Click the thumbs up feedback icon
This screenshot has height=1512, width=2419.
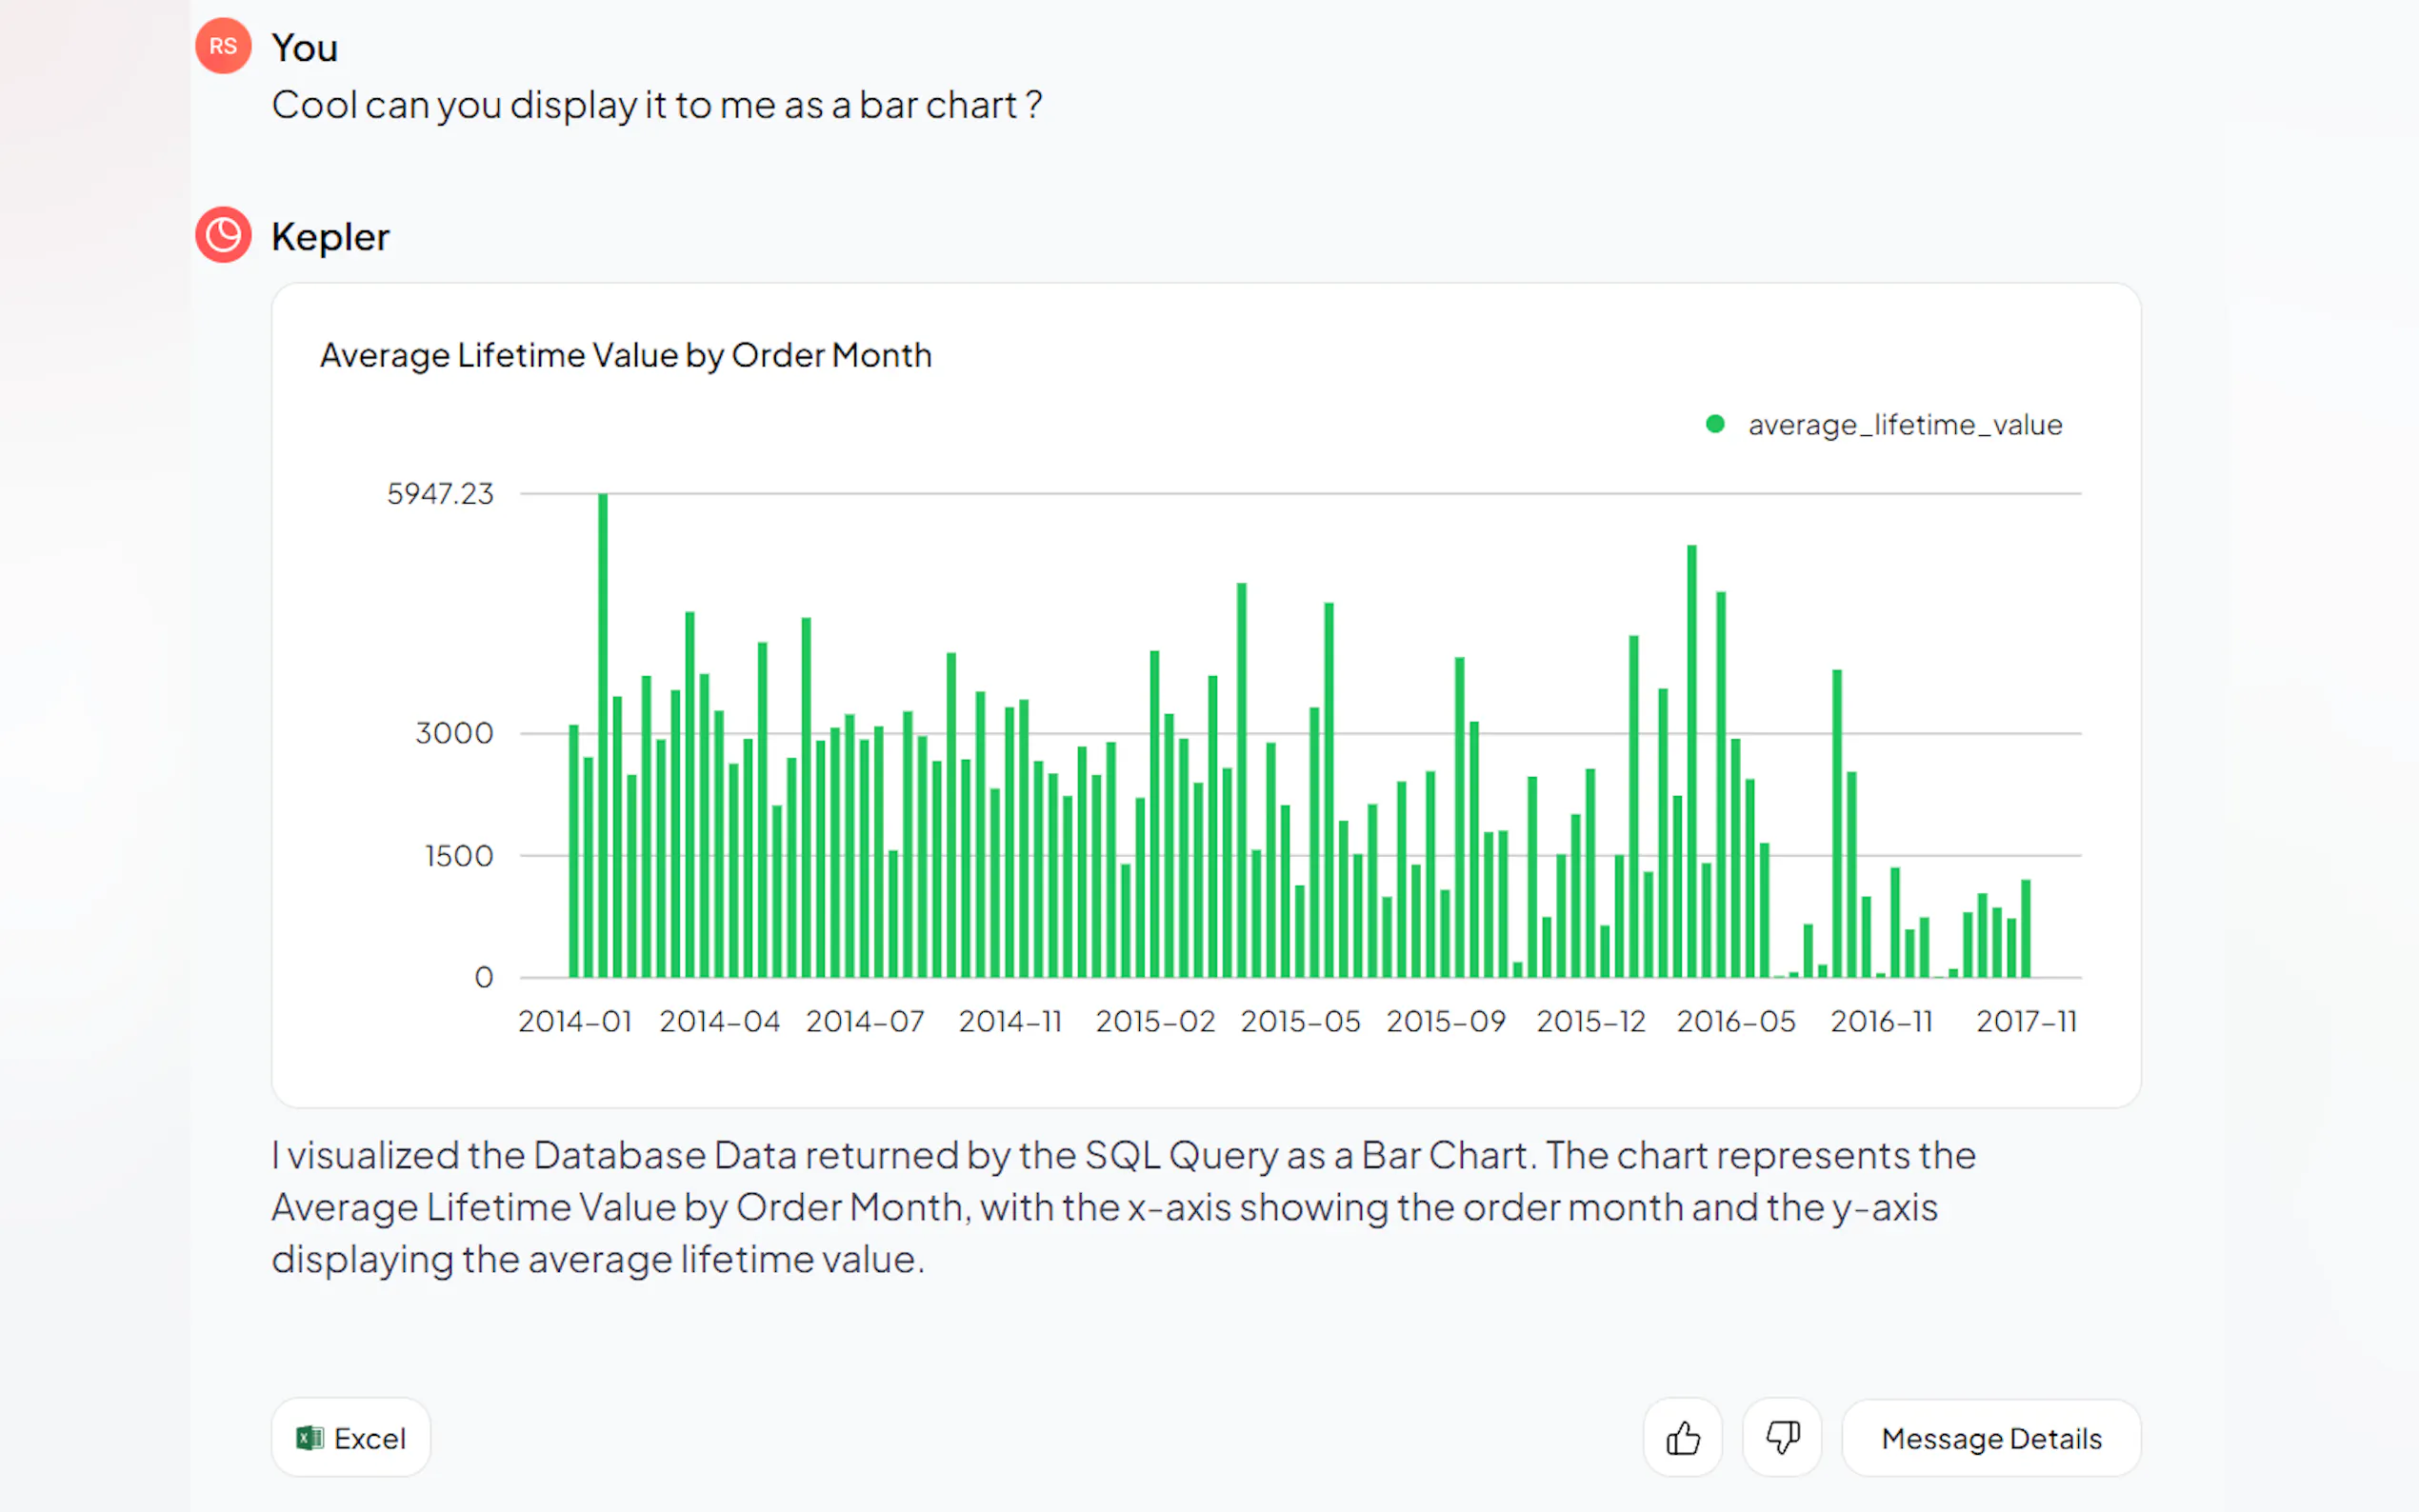coord(1682,1438)
